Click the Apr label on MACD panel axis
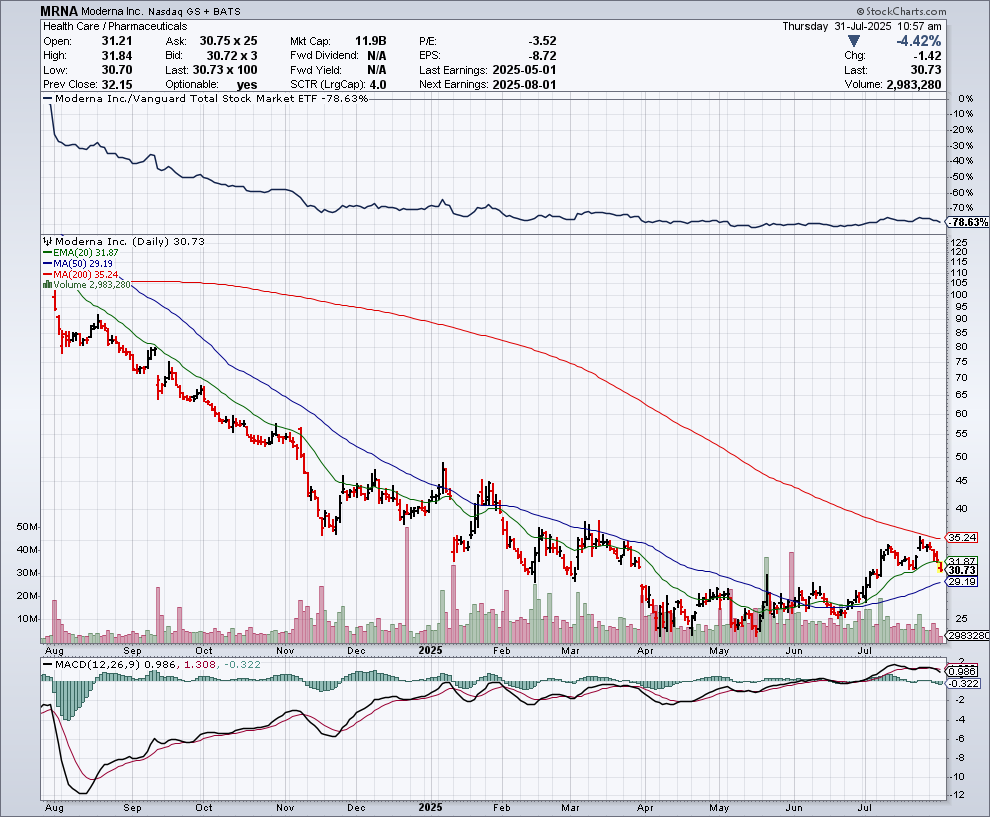The width and height of the screenshot is (990, 817). coord(645,808)
